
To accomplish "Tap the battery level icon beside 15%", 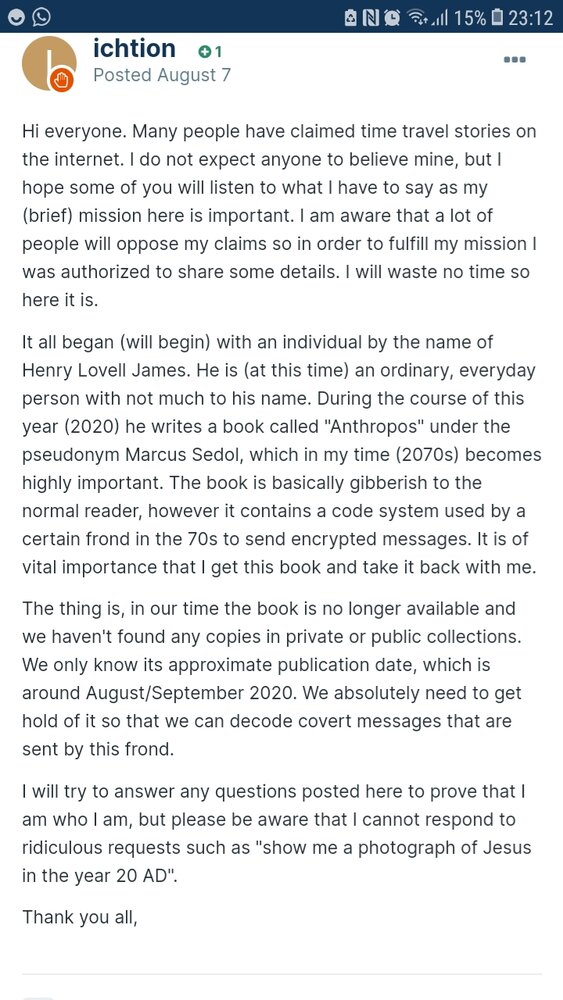I will 498,18.
